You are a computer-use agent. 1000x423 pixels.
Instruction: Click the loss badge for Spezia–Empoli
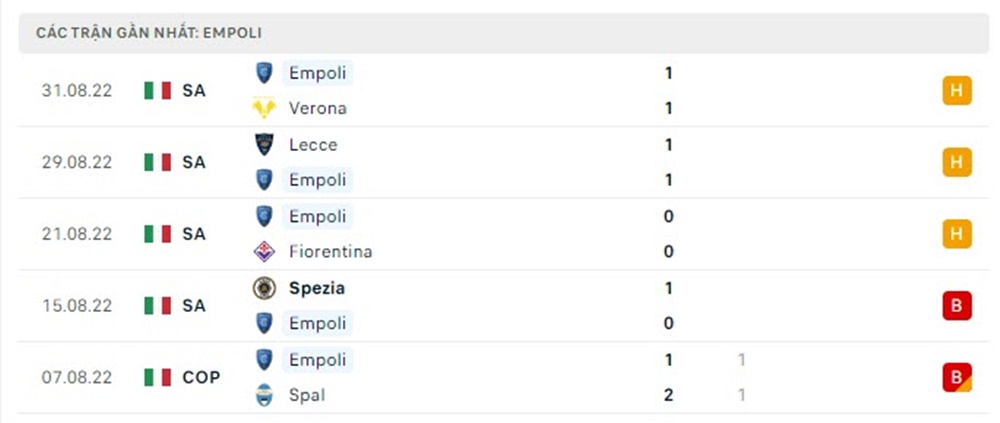[x=956, y=305]
